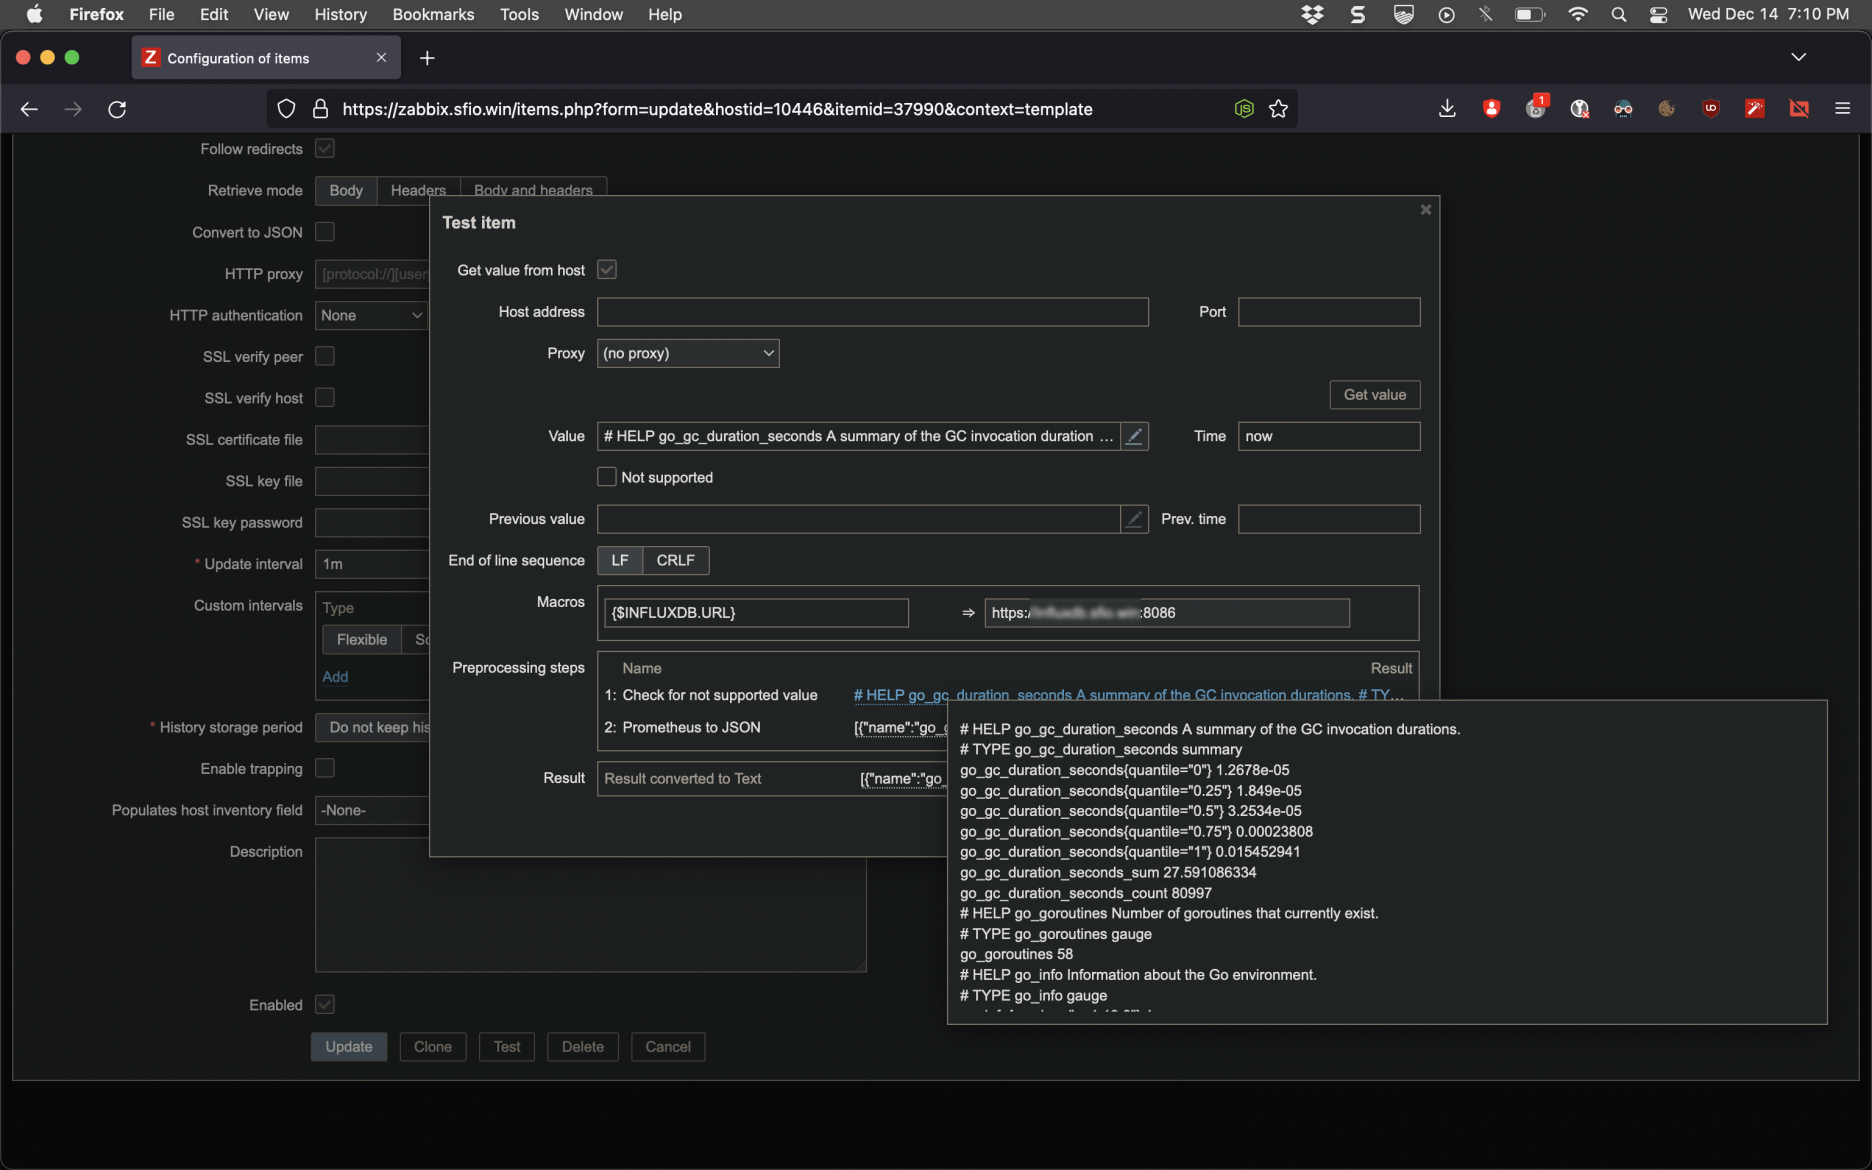Click into the Host address input field

pos(872,312)
